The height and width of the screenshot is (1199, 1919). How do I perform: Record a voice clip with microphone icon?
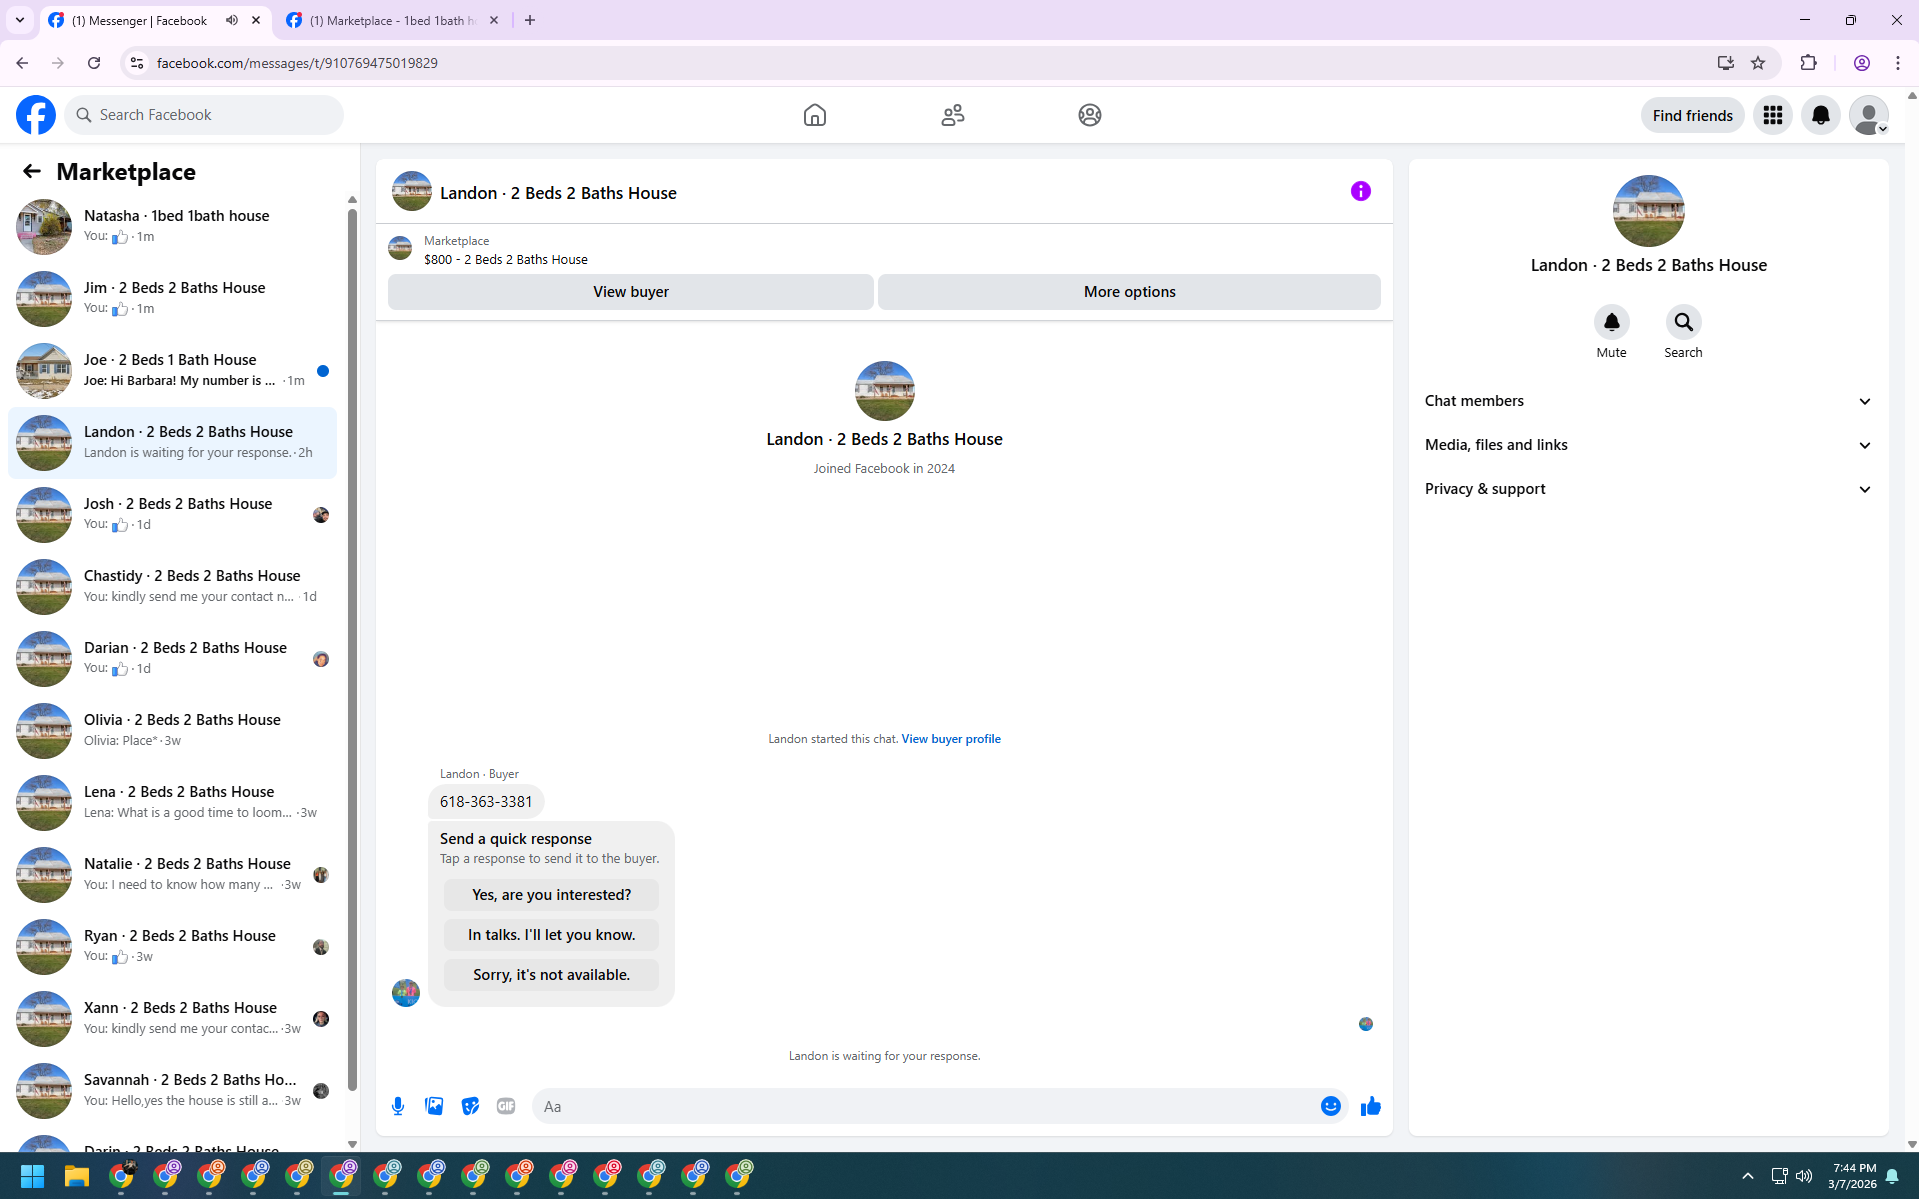click(x=398, y=1106)
